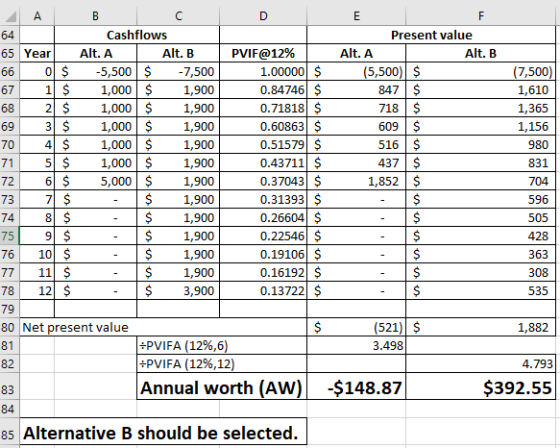Select column A header
This screenshot has height=448, width=560.
tap(37, 16)
